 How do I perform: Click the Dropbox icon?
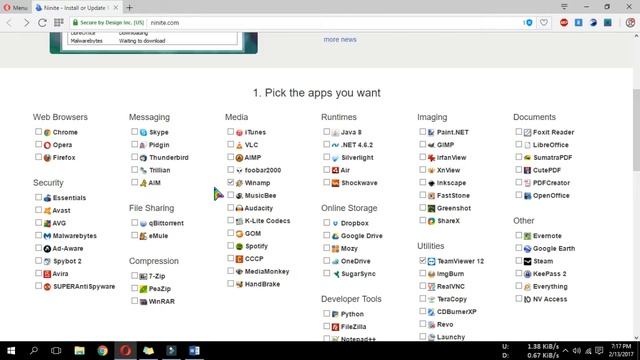[x=335, y=223]
